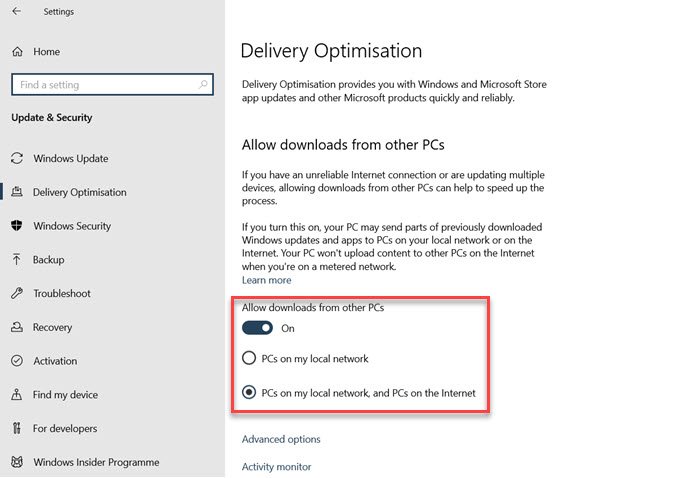Open Advanced options link
Screen dimensions: 700x478
[281, 439]
